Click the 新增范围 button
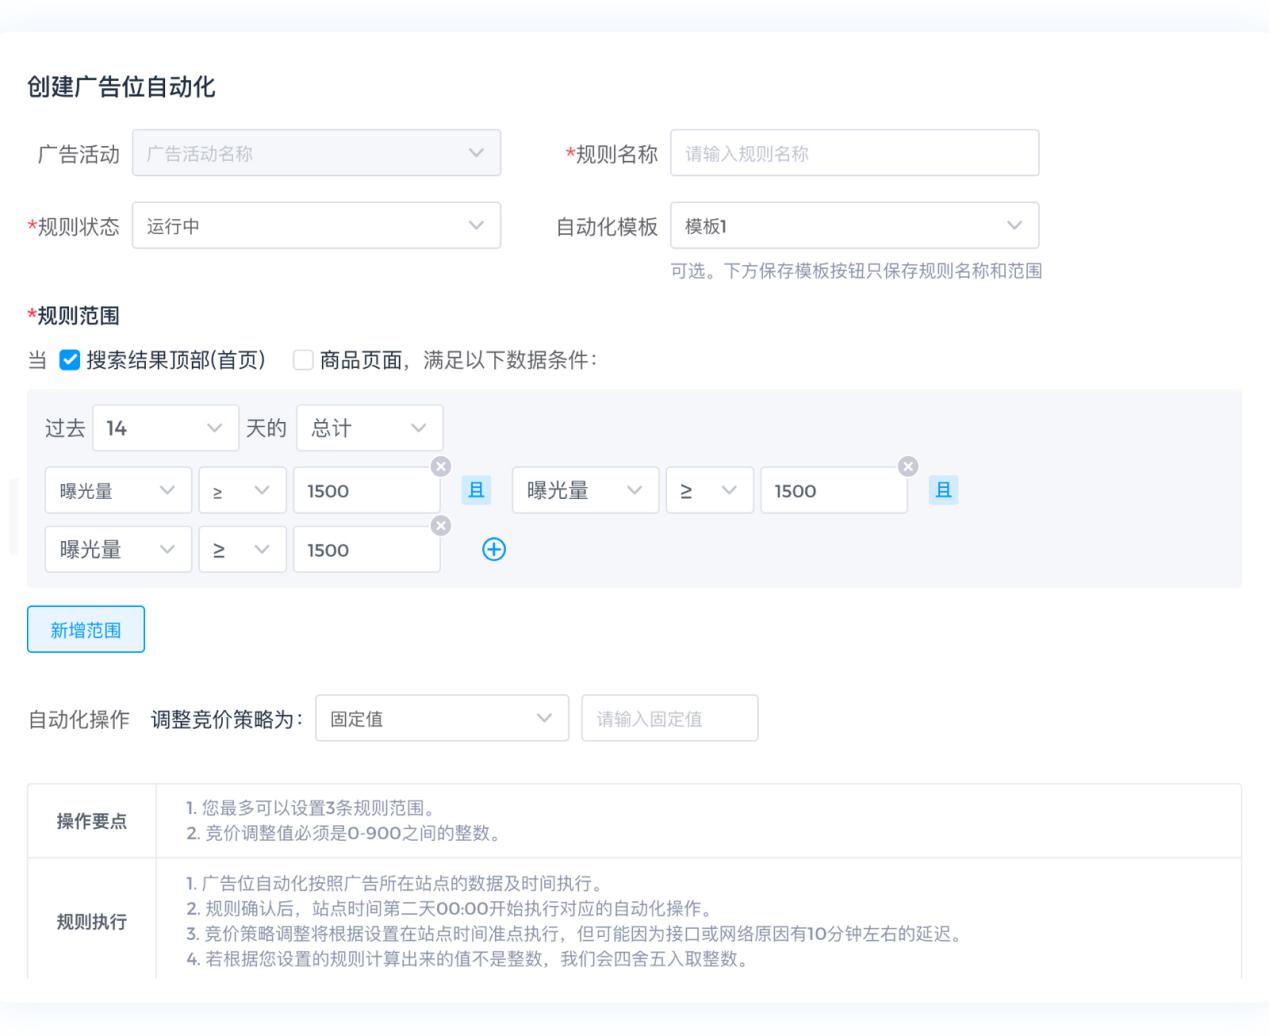Screen dimensions: 1269x1036 click(86, 629)
